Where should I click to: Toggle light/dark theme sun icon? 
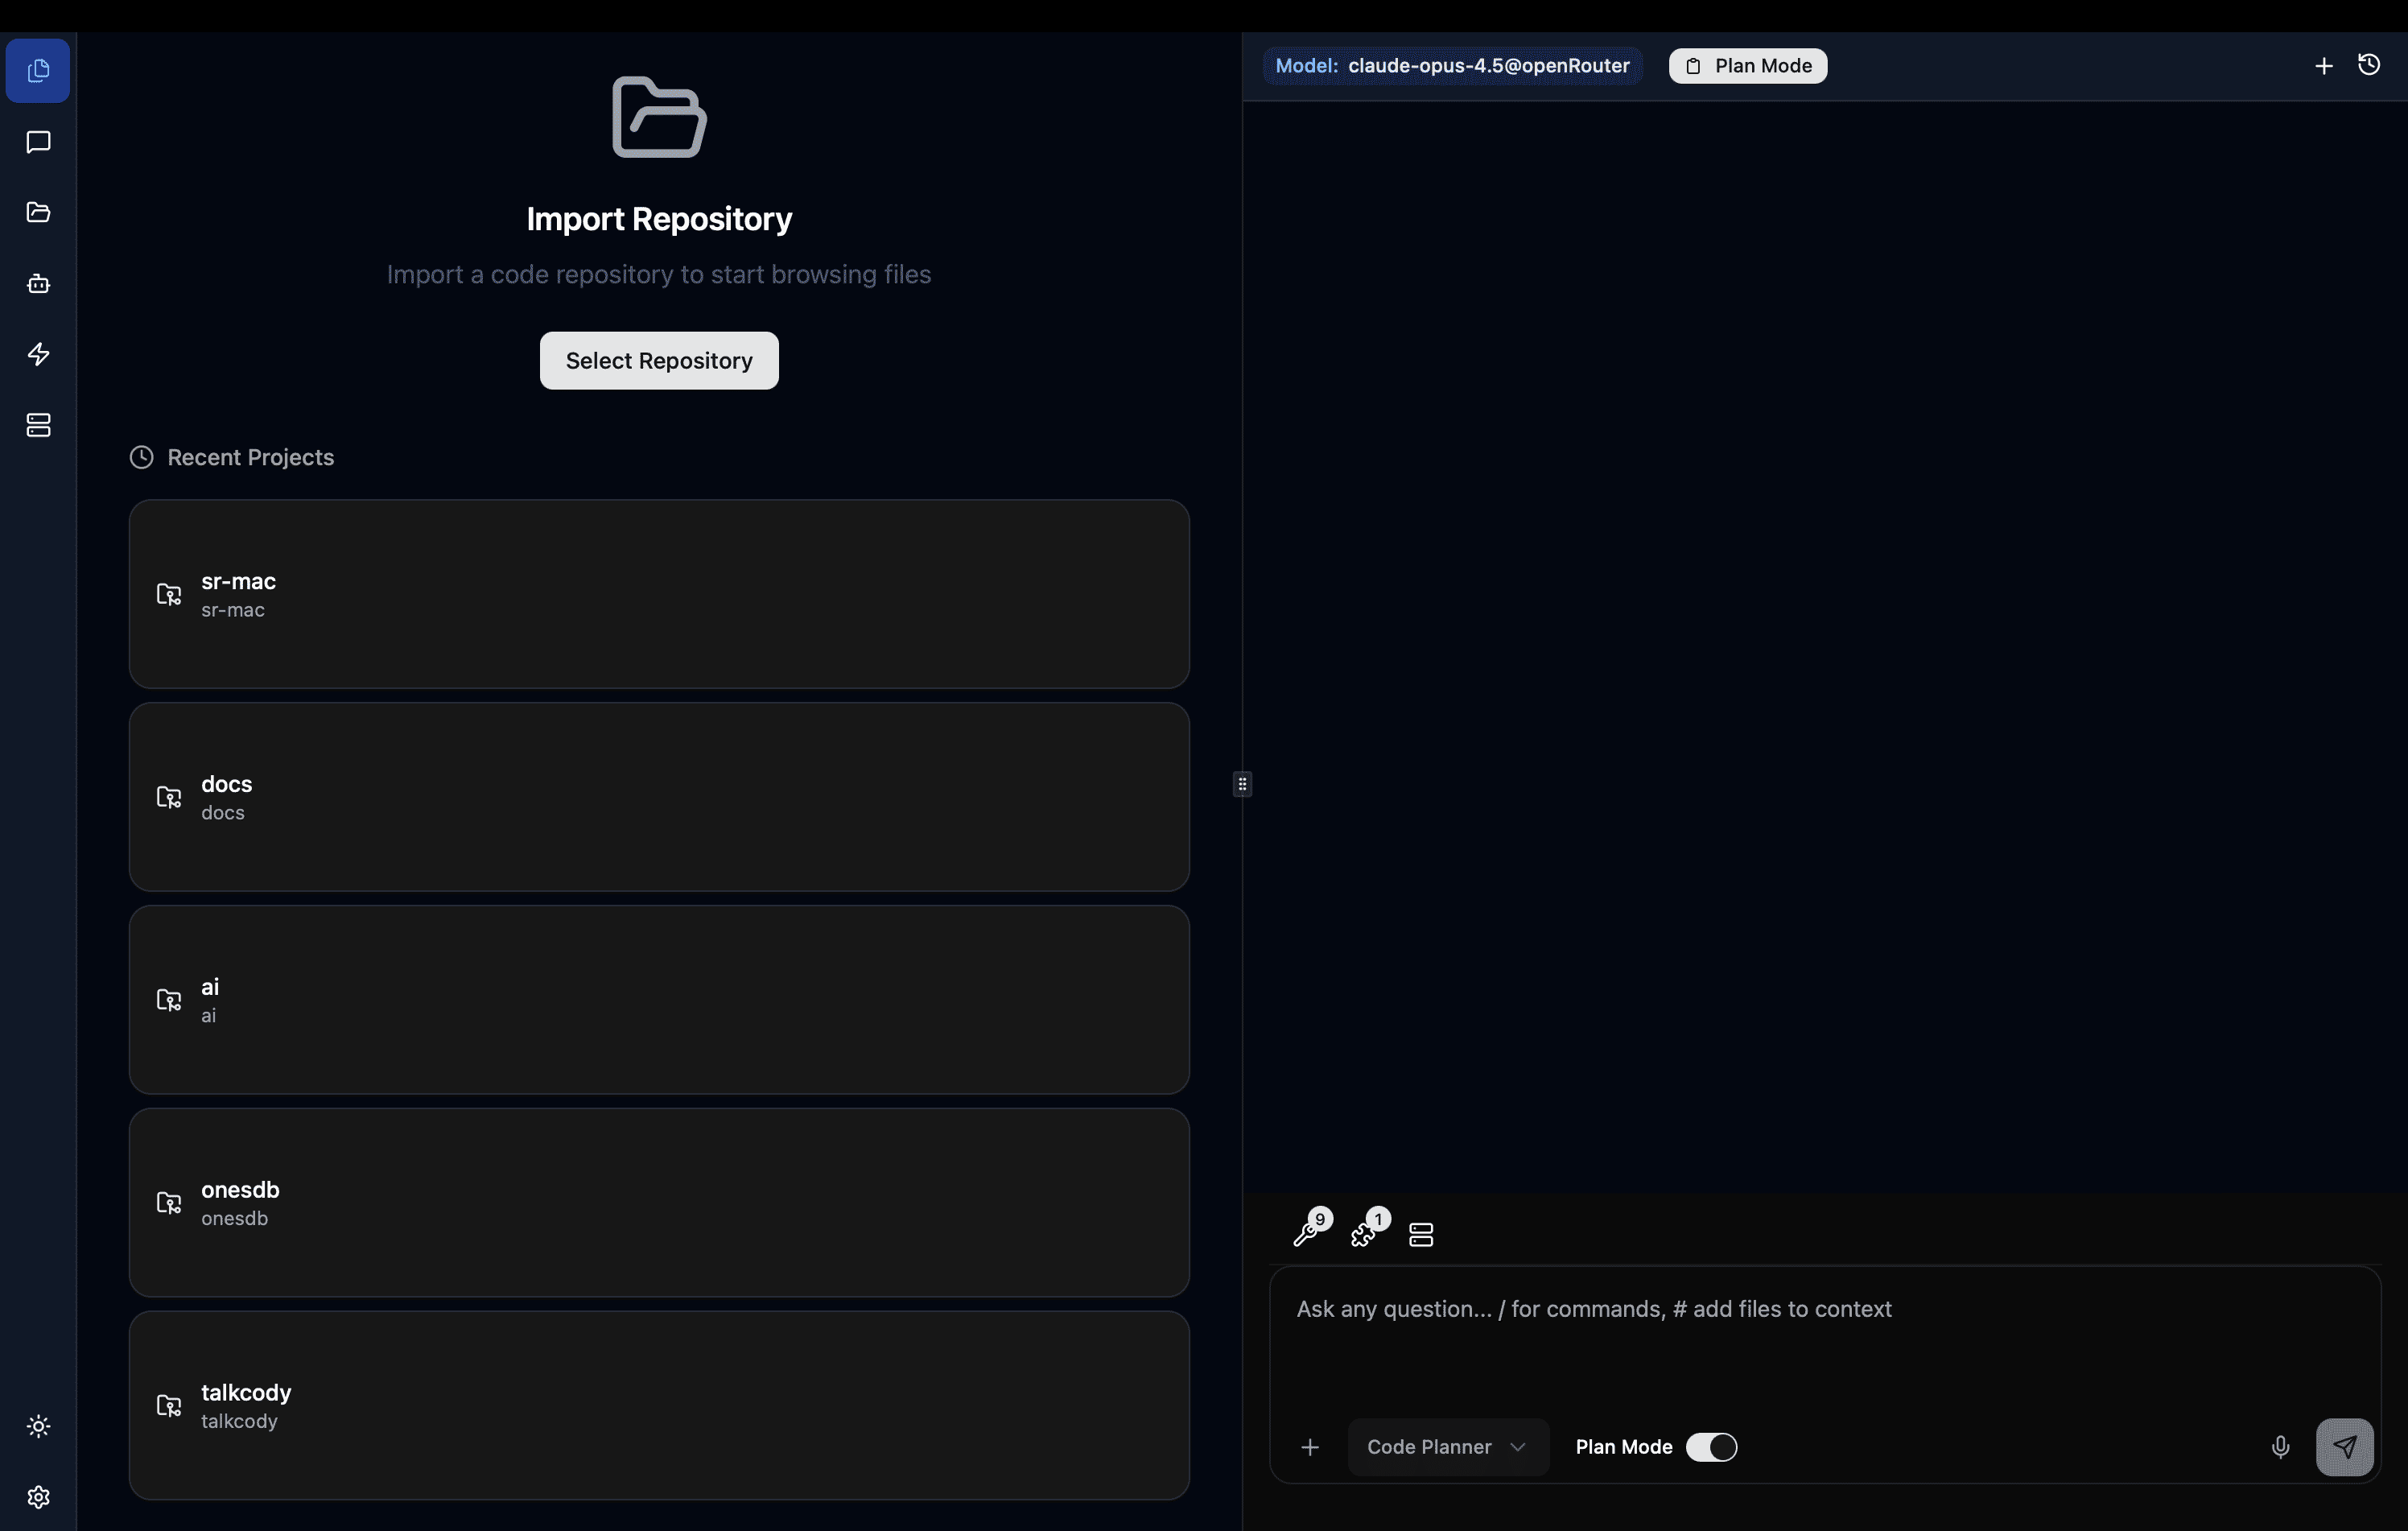pos(38,1426)
